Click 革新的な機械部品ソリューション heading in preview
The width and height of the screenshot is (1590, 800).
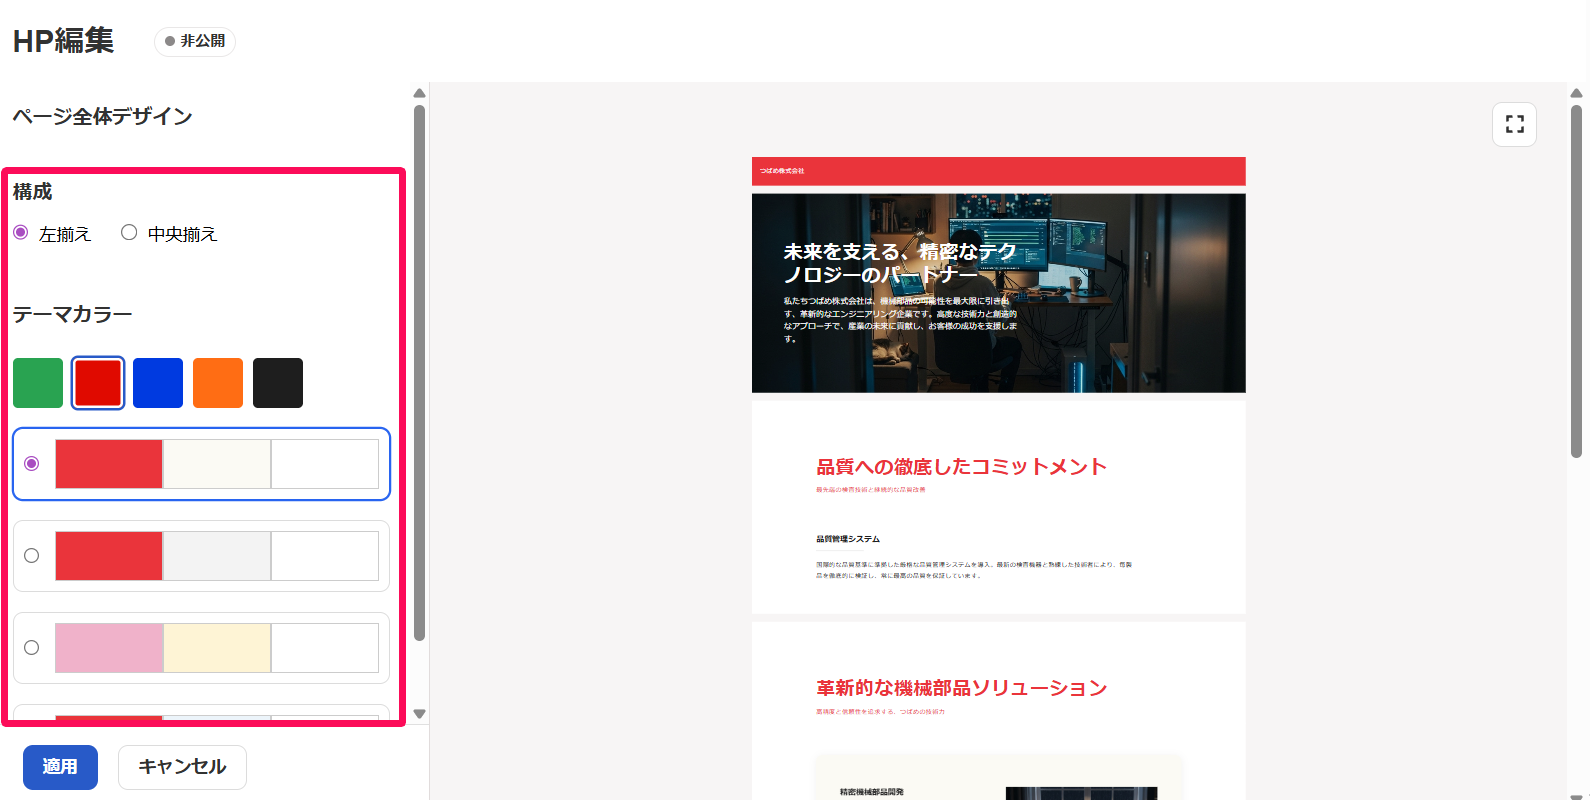[961, 688]
